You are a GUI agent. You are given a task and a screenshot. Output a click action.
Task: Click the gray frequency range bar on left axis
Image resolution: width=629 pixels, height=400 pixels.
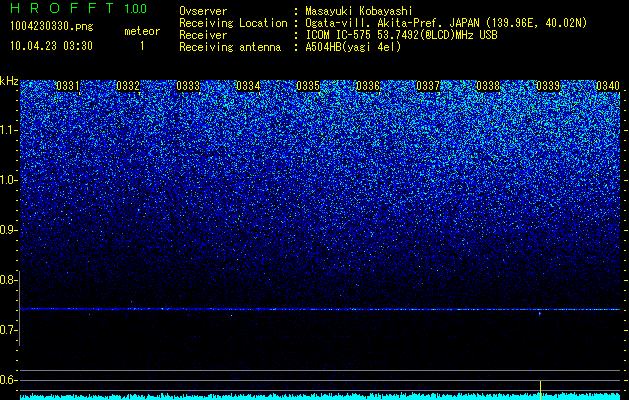(x=19, y=308)
